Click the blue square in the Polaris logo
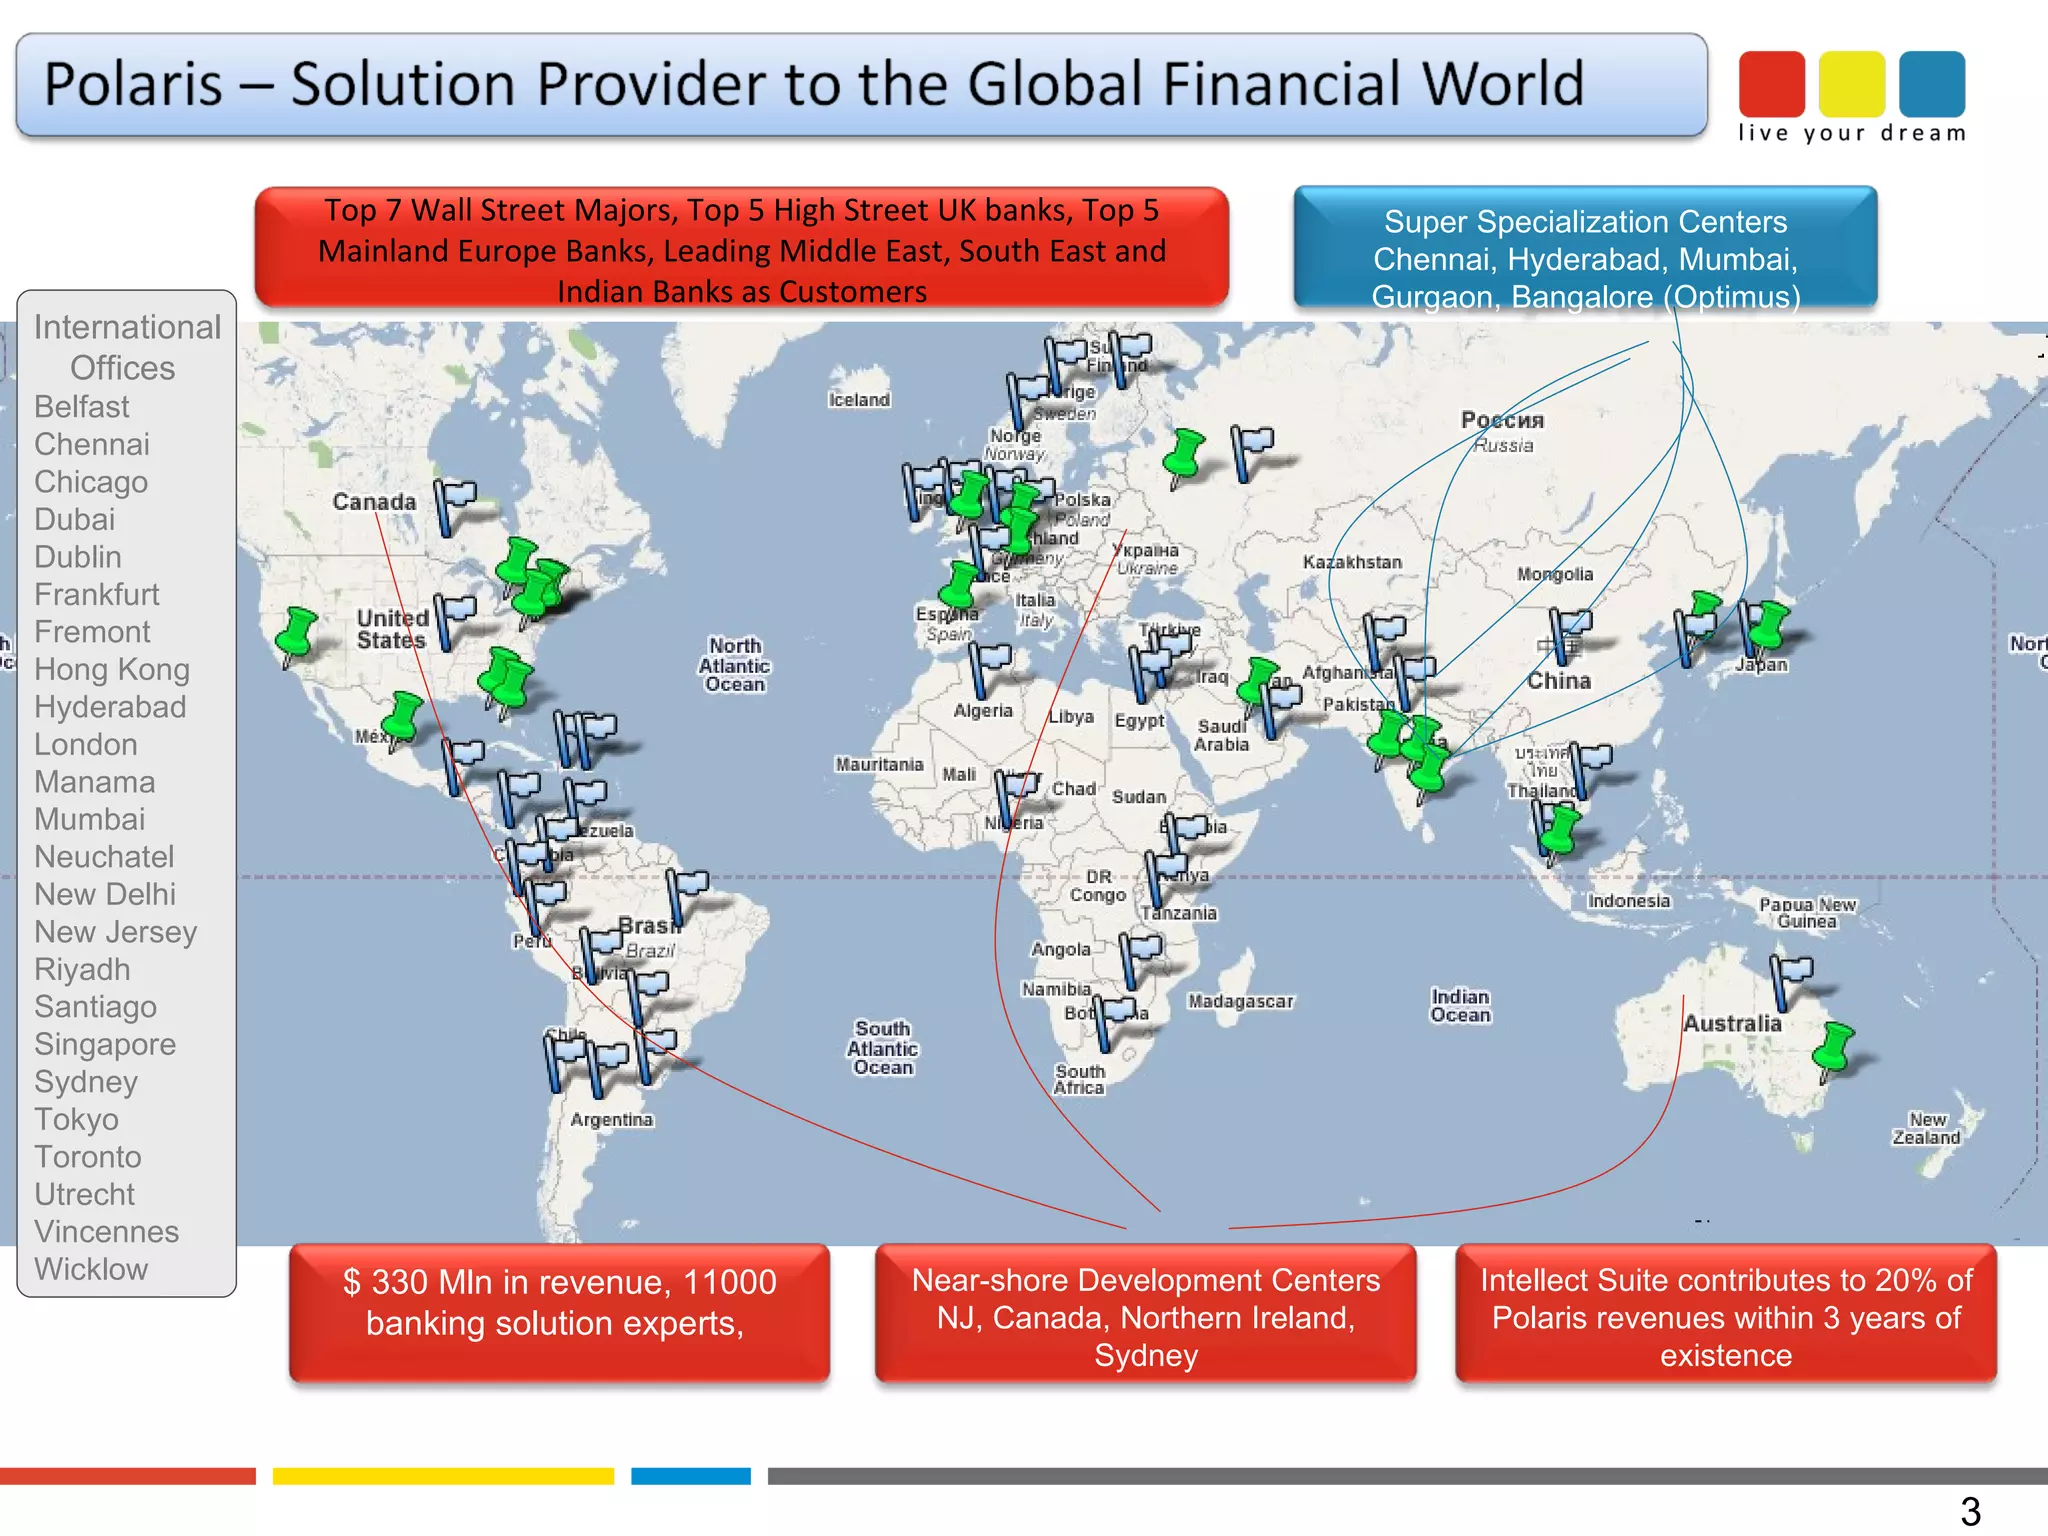 point(1932,84)
